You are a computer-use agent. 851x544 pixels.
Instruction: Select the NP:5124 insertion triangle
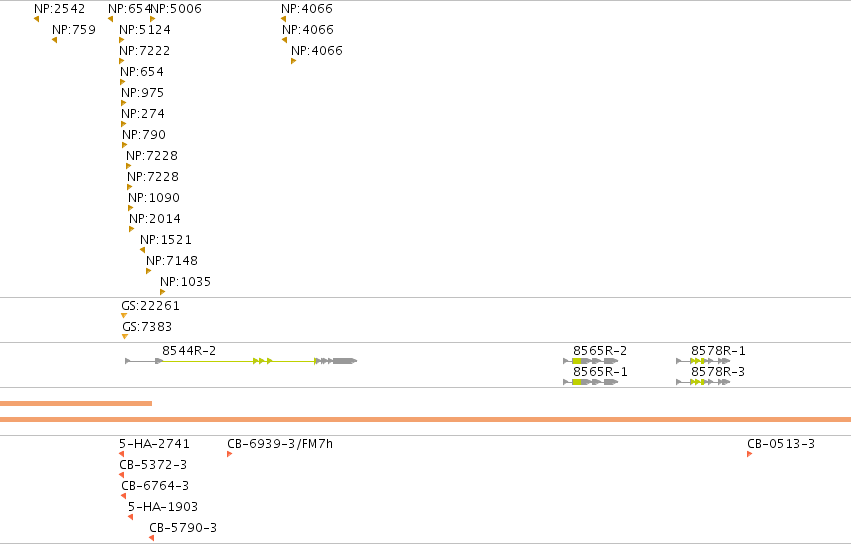pos(122,40)
